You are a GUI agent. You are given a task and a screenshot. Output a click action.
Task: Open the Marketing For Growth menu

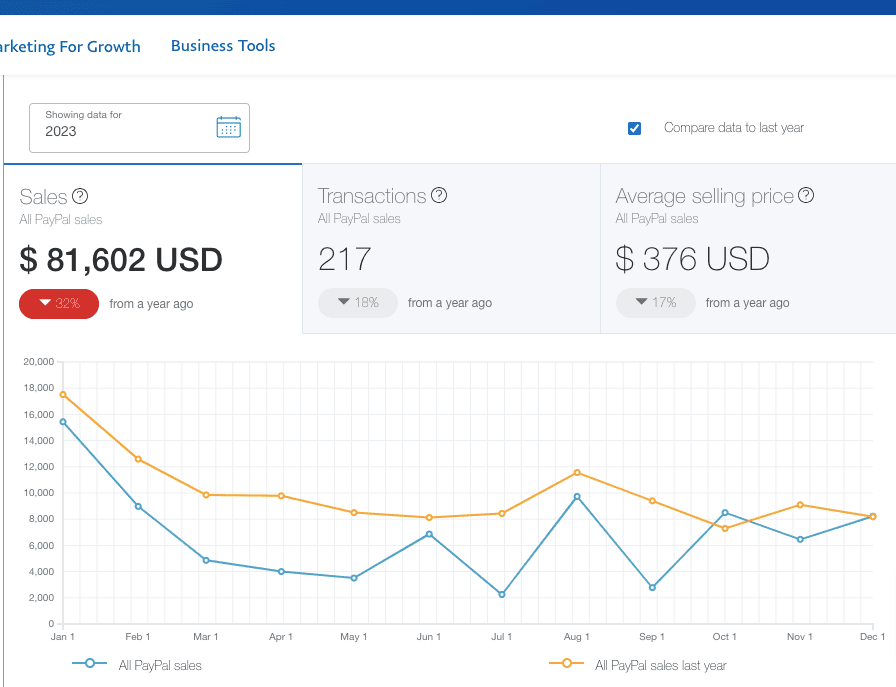pyautogui.click(x=70, y=46)
